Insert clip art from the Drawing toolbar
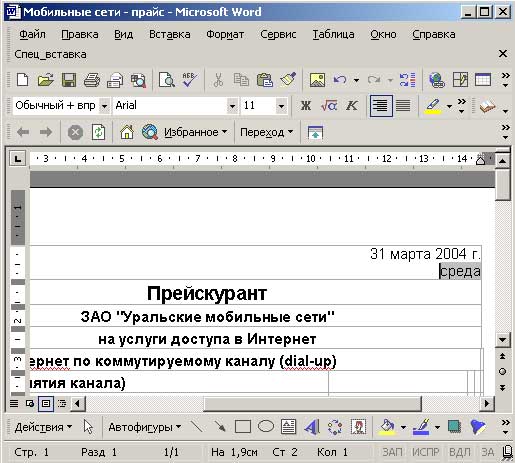Screen dimensions: 515x463 coord(358,426)
